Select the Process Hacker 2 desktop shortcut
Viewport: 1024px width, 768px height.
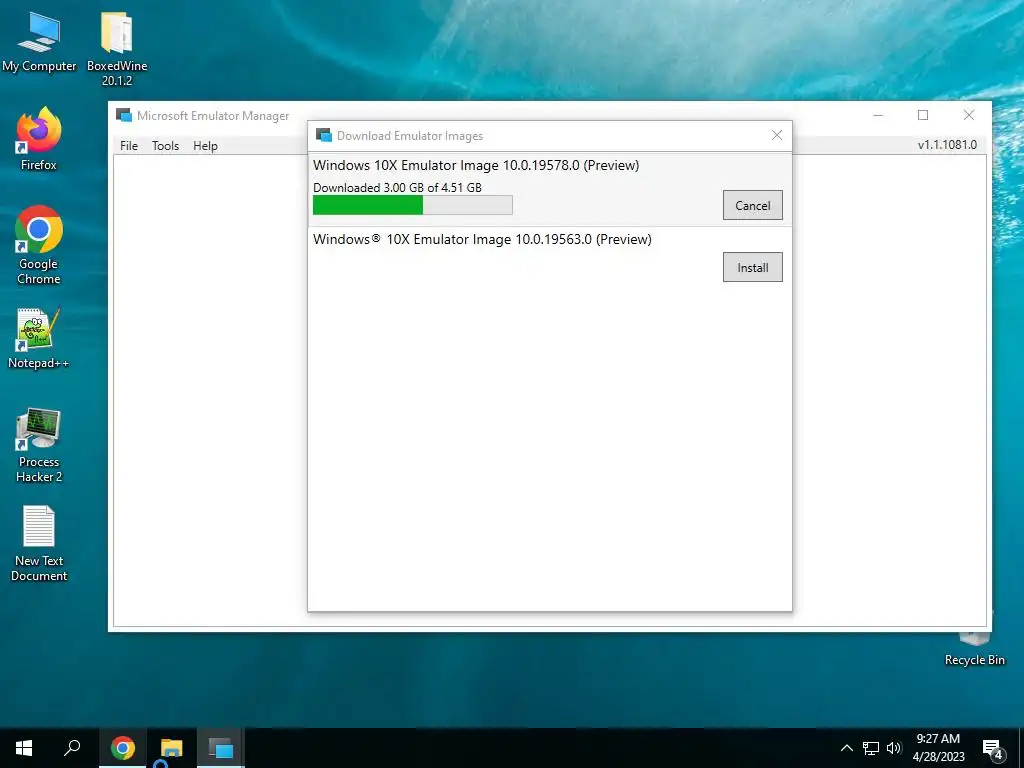(39, 445)
